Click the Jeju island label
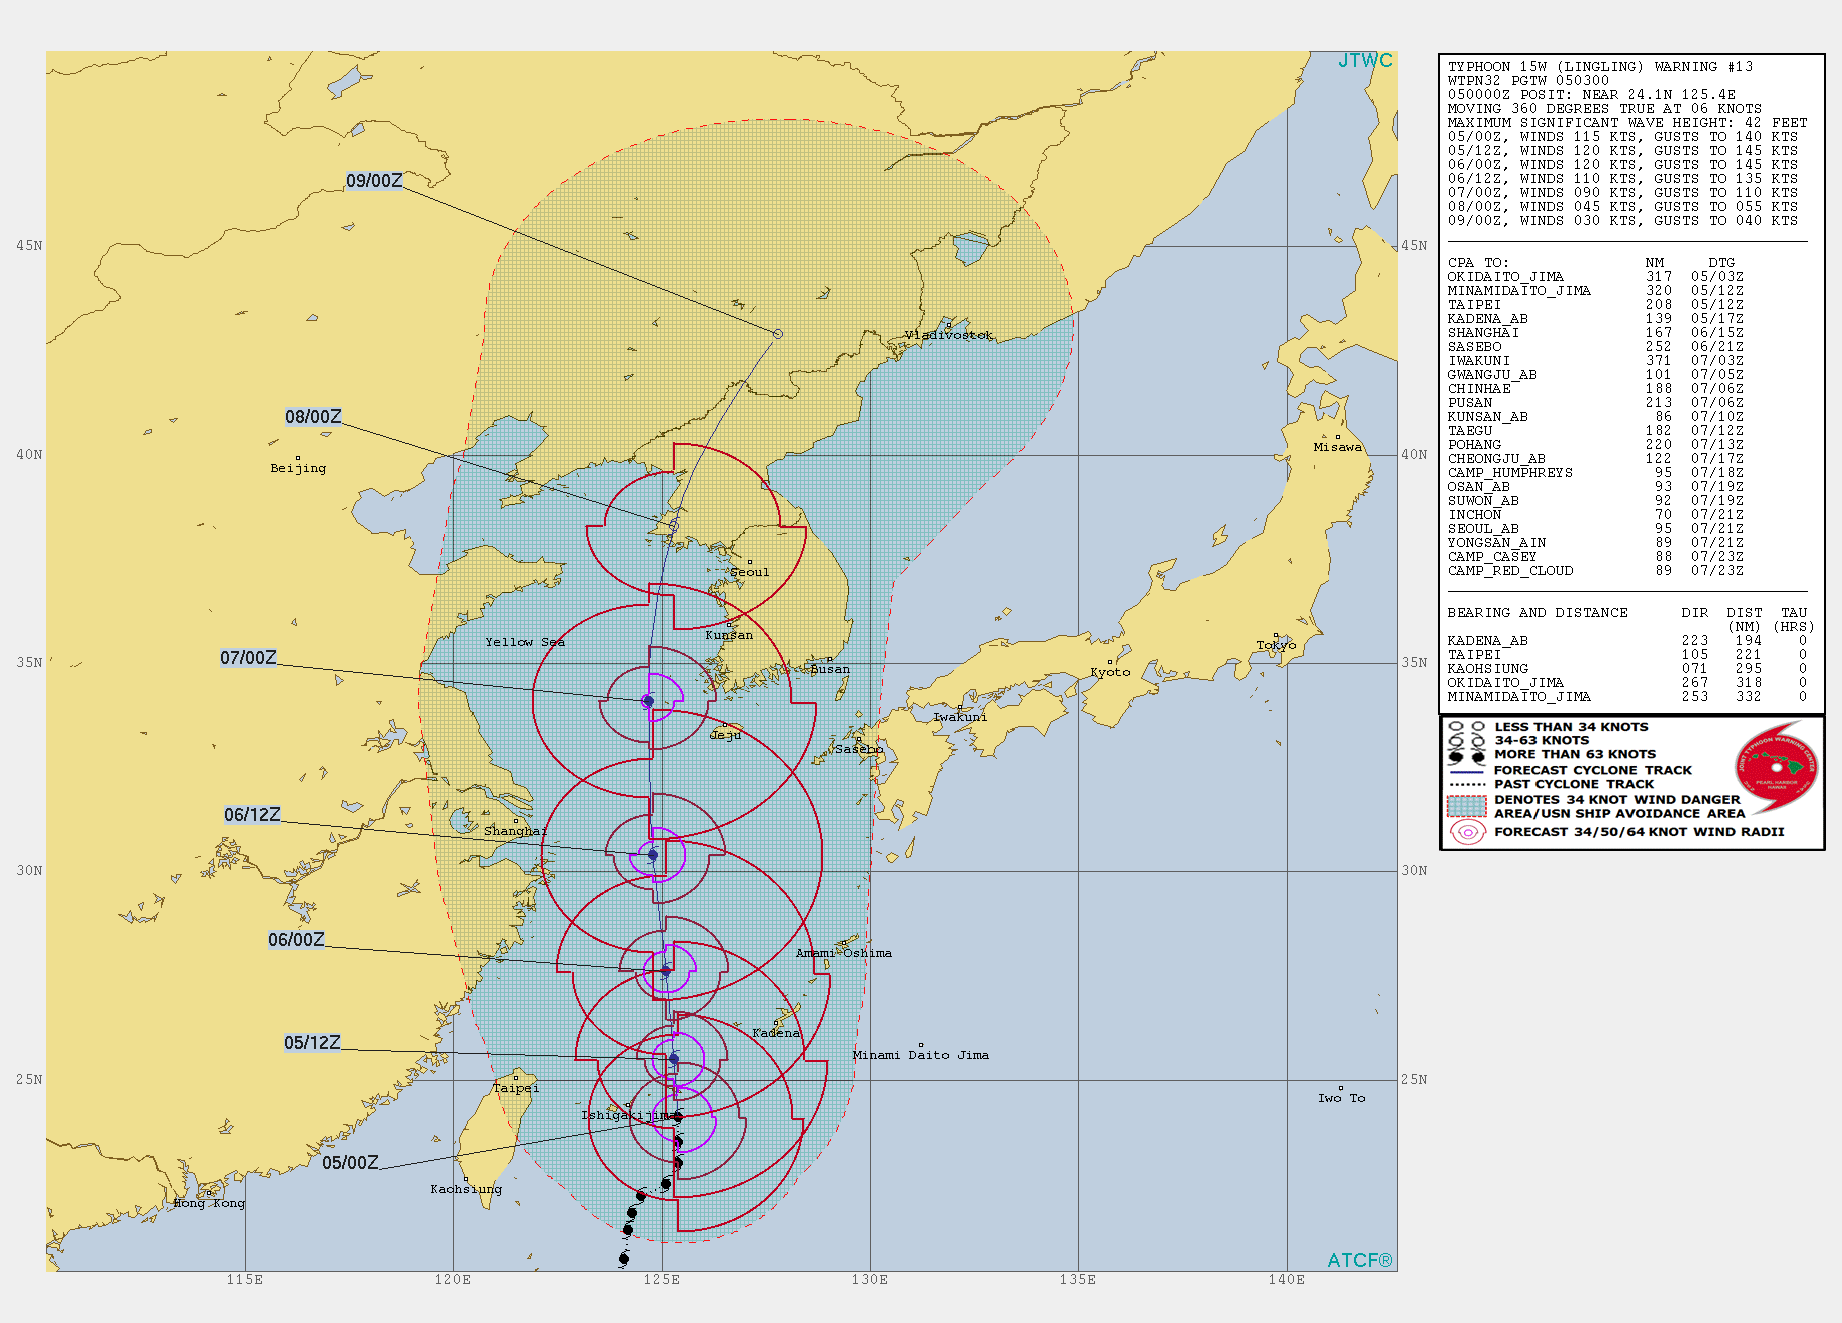 [726, 735]
